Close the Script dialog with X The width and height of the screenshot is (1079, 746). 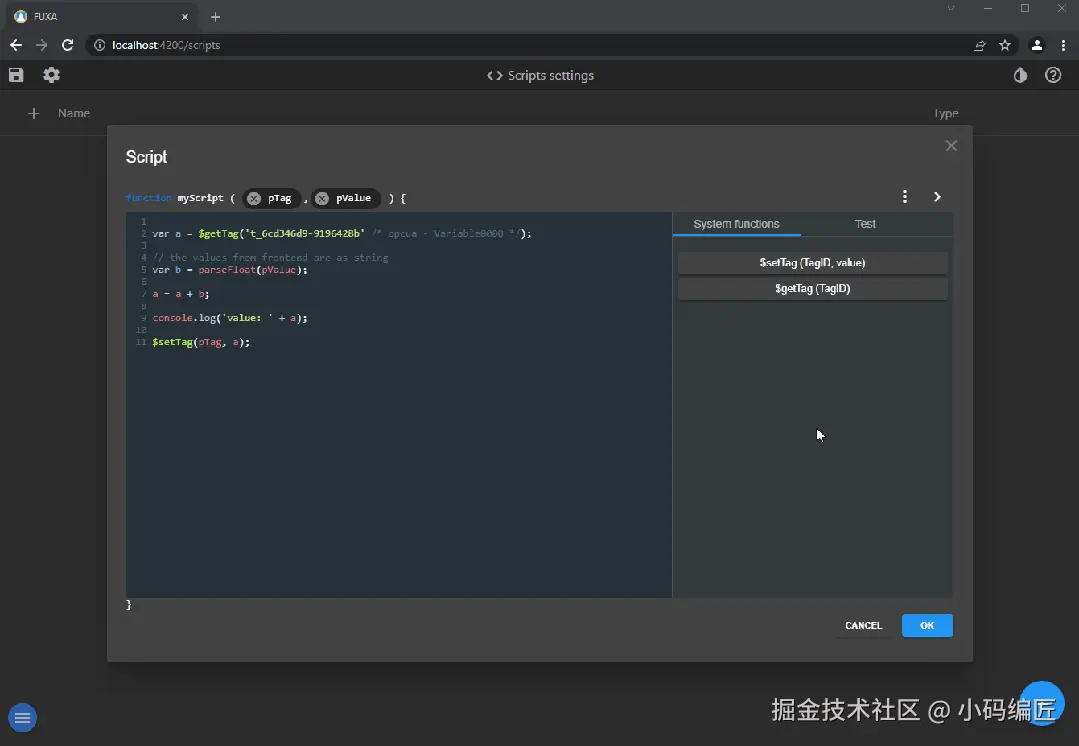[x=951, y=146]
